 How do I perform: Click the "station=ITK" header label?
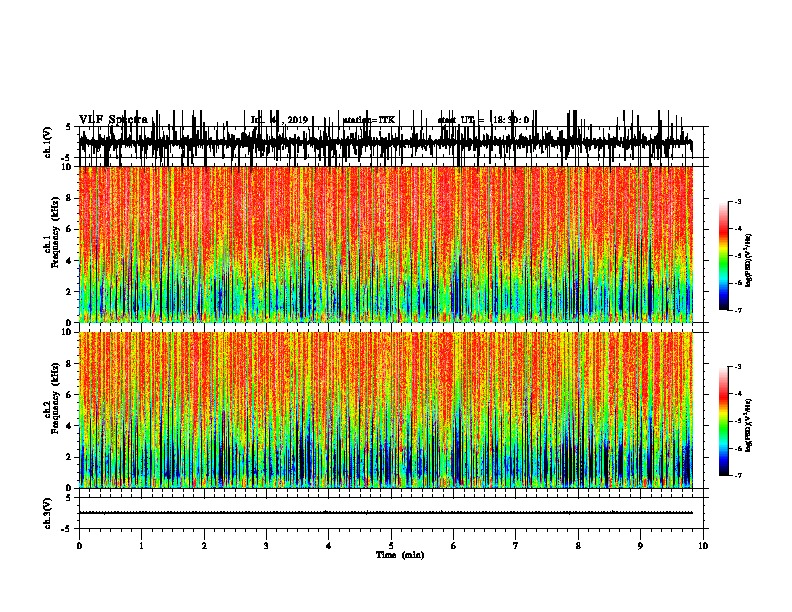click(x=369, y=120)
